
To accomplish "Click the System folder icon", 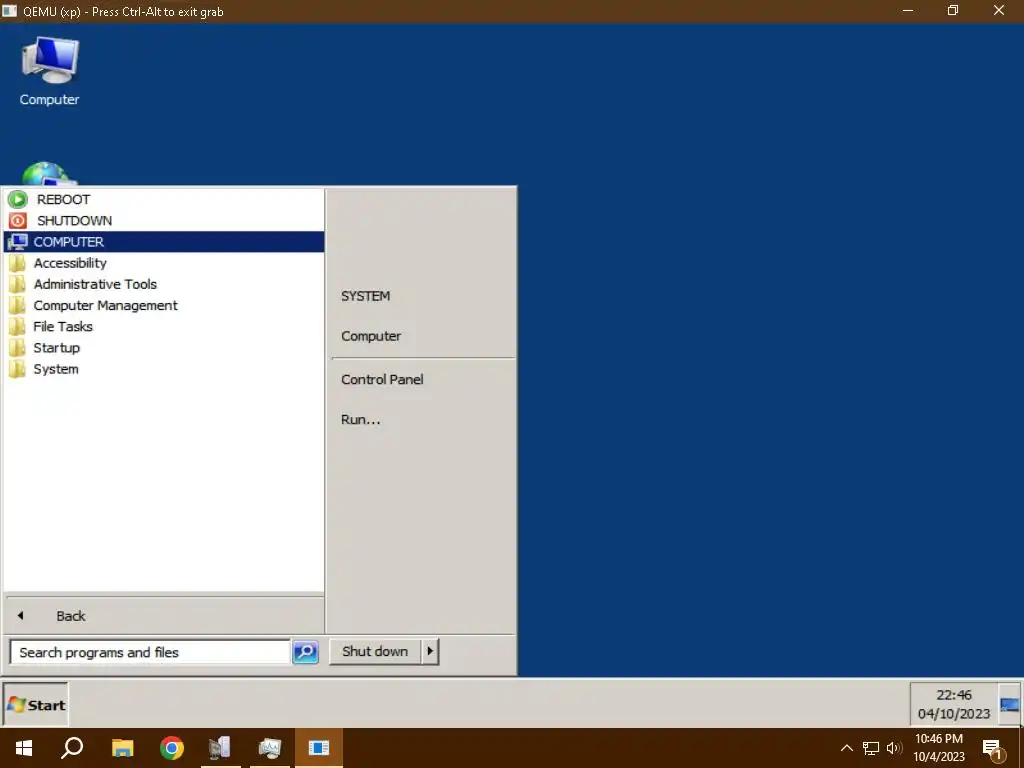I will click(18, 369).
